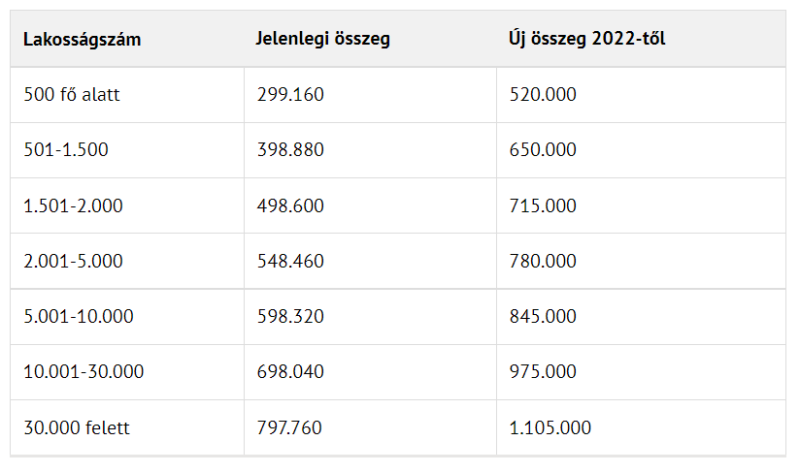The height and width of the screenshot is (473, 800).
Task: Click the 780.000 amount cell
Action: click(543, 261)
